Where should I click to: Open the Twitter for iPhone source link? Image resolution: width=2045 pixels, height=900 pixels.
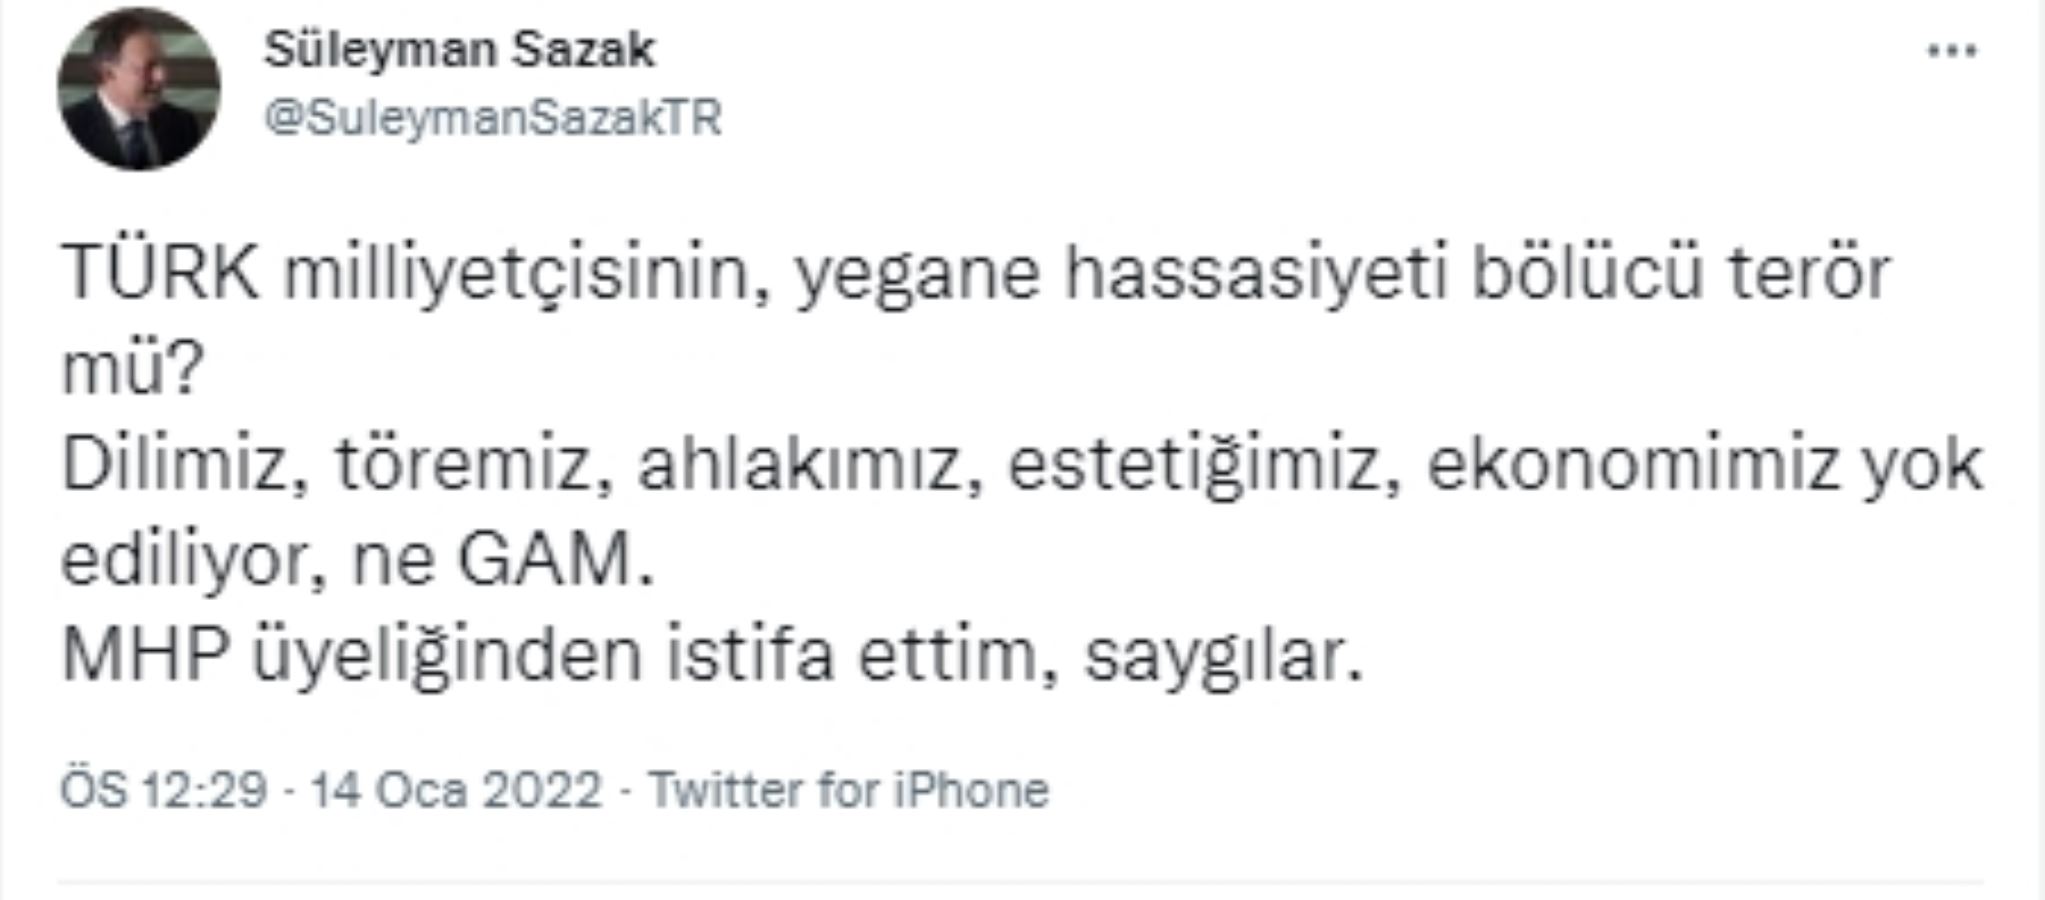tap(849, 790)
